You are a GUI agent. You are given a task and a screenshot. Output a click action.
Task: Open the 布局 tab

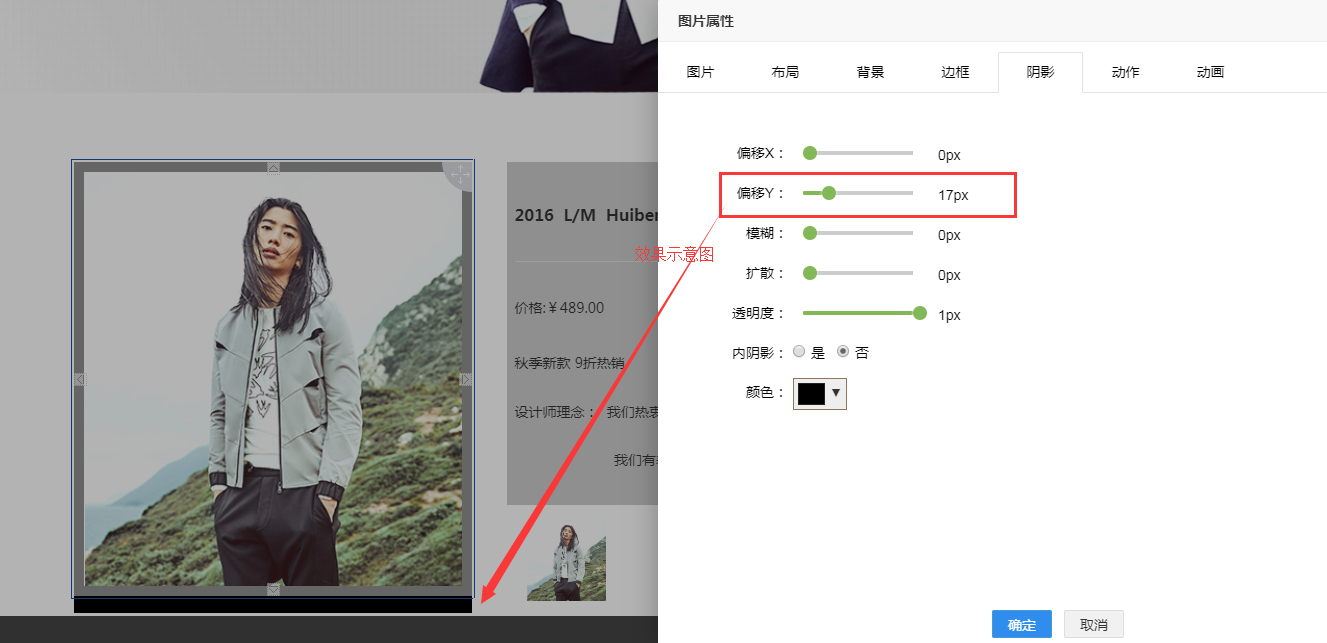click(x=785, y=72)
